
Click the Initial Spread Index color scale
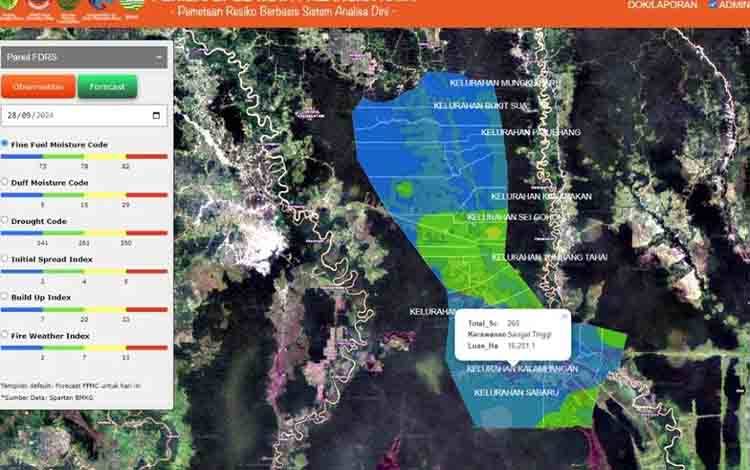84,271
